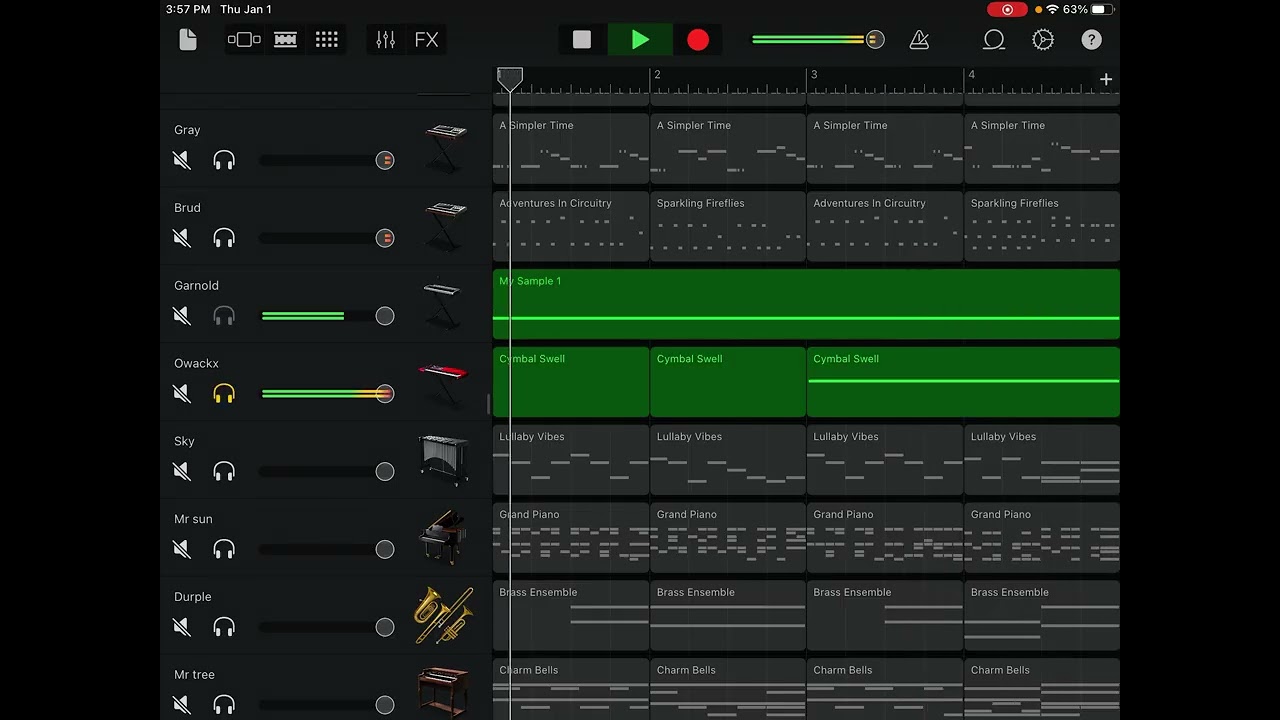Solo the Gray track
Viewport: 1280px width, 720px height.
pyautogui.click(x=224, y=160)
